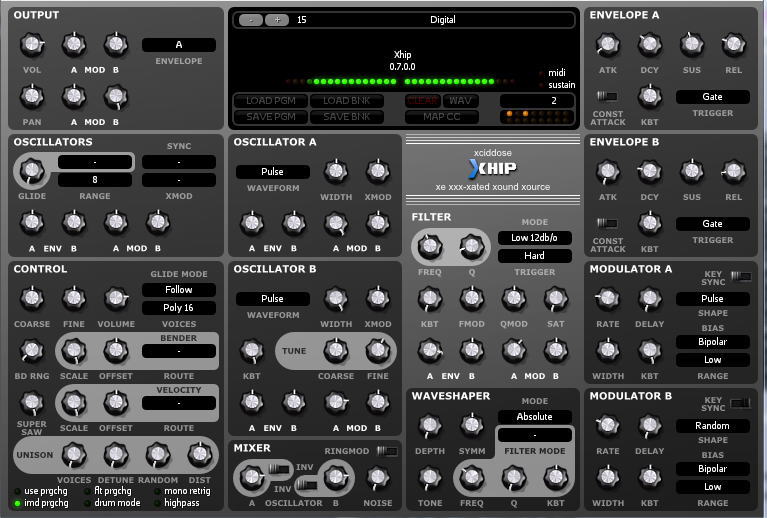This screenshot has height=518, width=767.
Task: Click the Unison DETUNE knob
Action: click(116, 454)
